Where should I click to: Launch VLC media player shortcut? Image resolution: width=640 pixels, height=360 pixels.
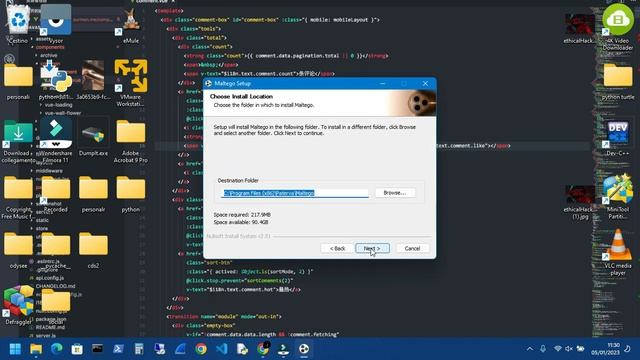[x=618, y=252]
